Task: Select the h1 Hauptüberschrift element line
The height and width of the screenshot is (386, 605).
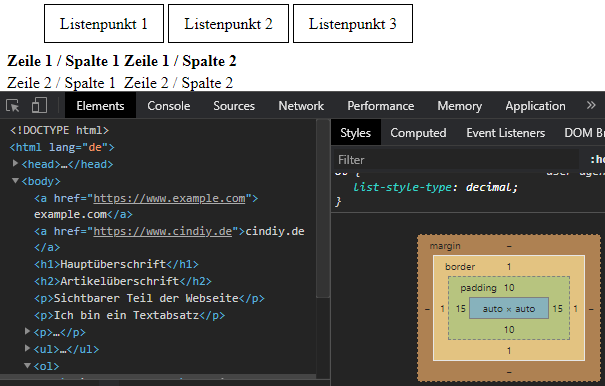Action: (116, 264)
